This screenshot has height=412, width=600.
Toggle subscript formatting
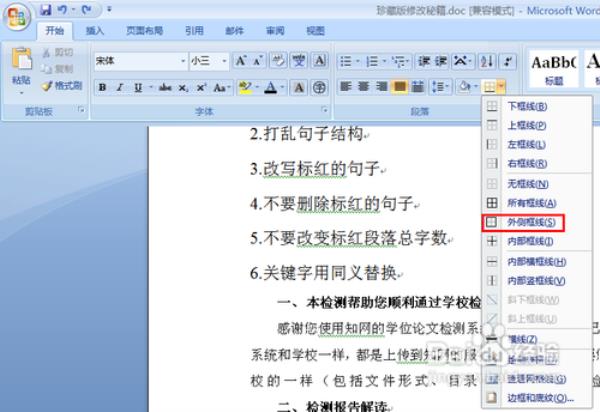click(x=183, y=88)
